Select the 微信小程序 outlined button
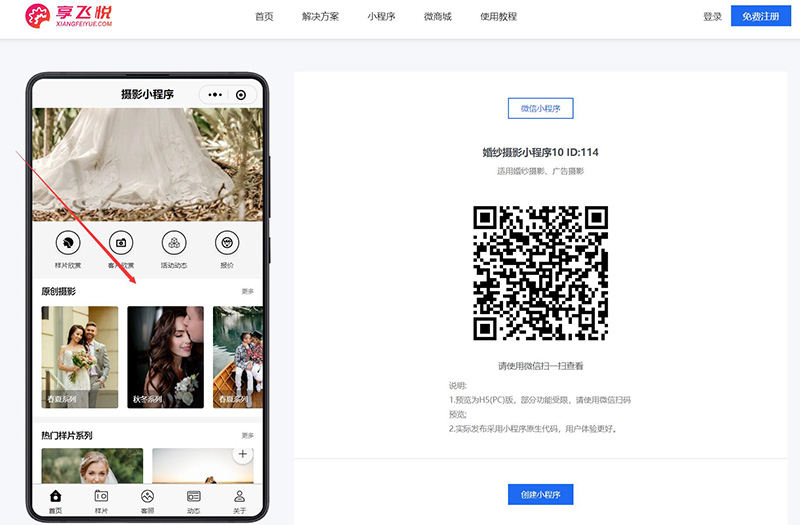This screenshot has width=800, height=525. 540,109
